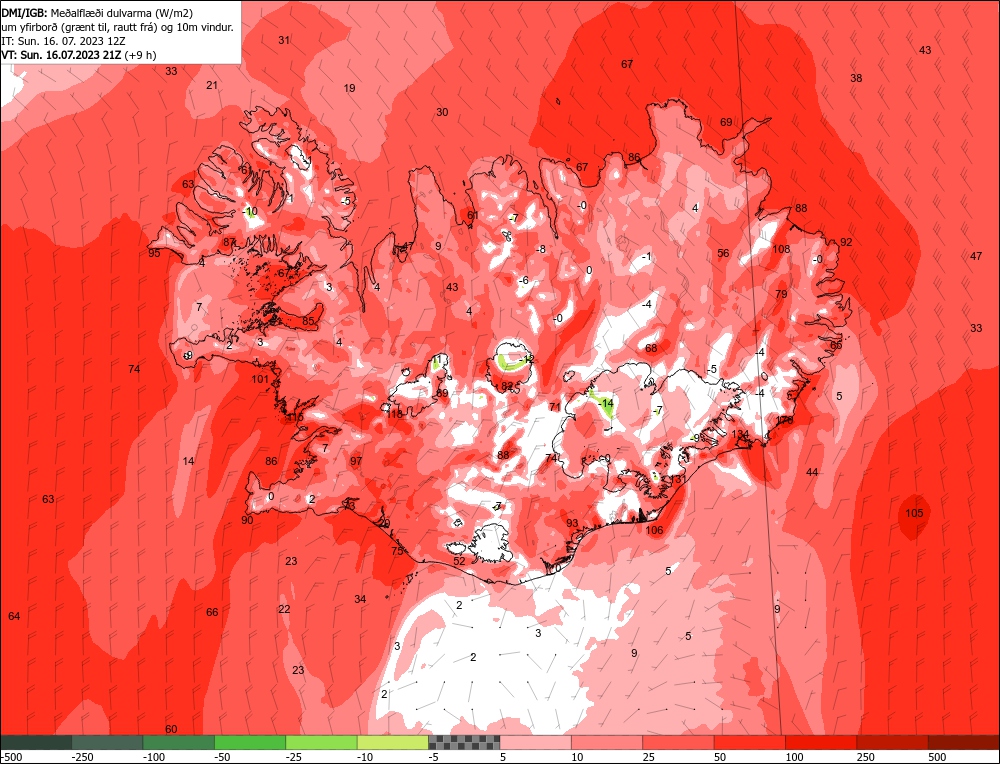
Task: Select the checkered legend swatch from -5 to 5
Action: coord(464,742)
